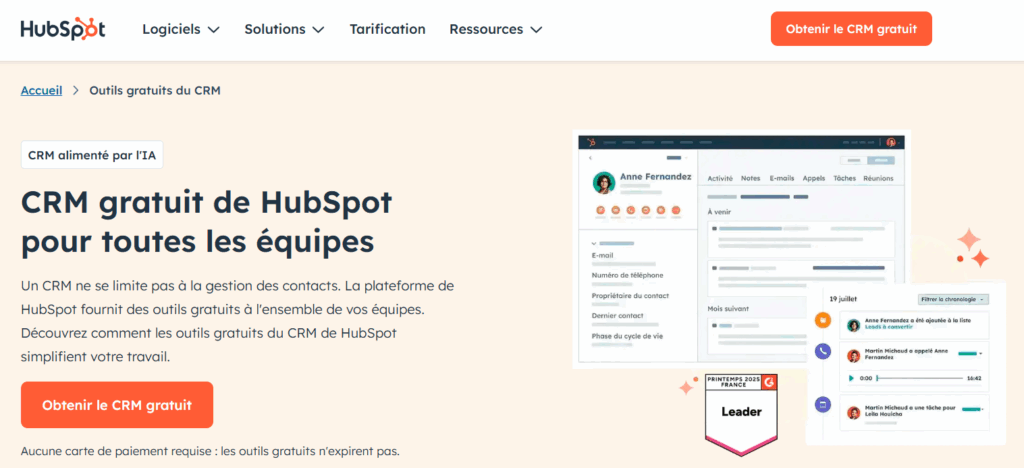Open dropdown on the task activity card
Screen dimensions: 1024x468
click(x=983, y=409)
